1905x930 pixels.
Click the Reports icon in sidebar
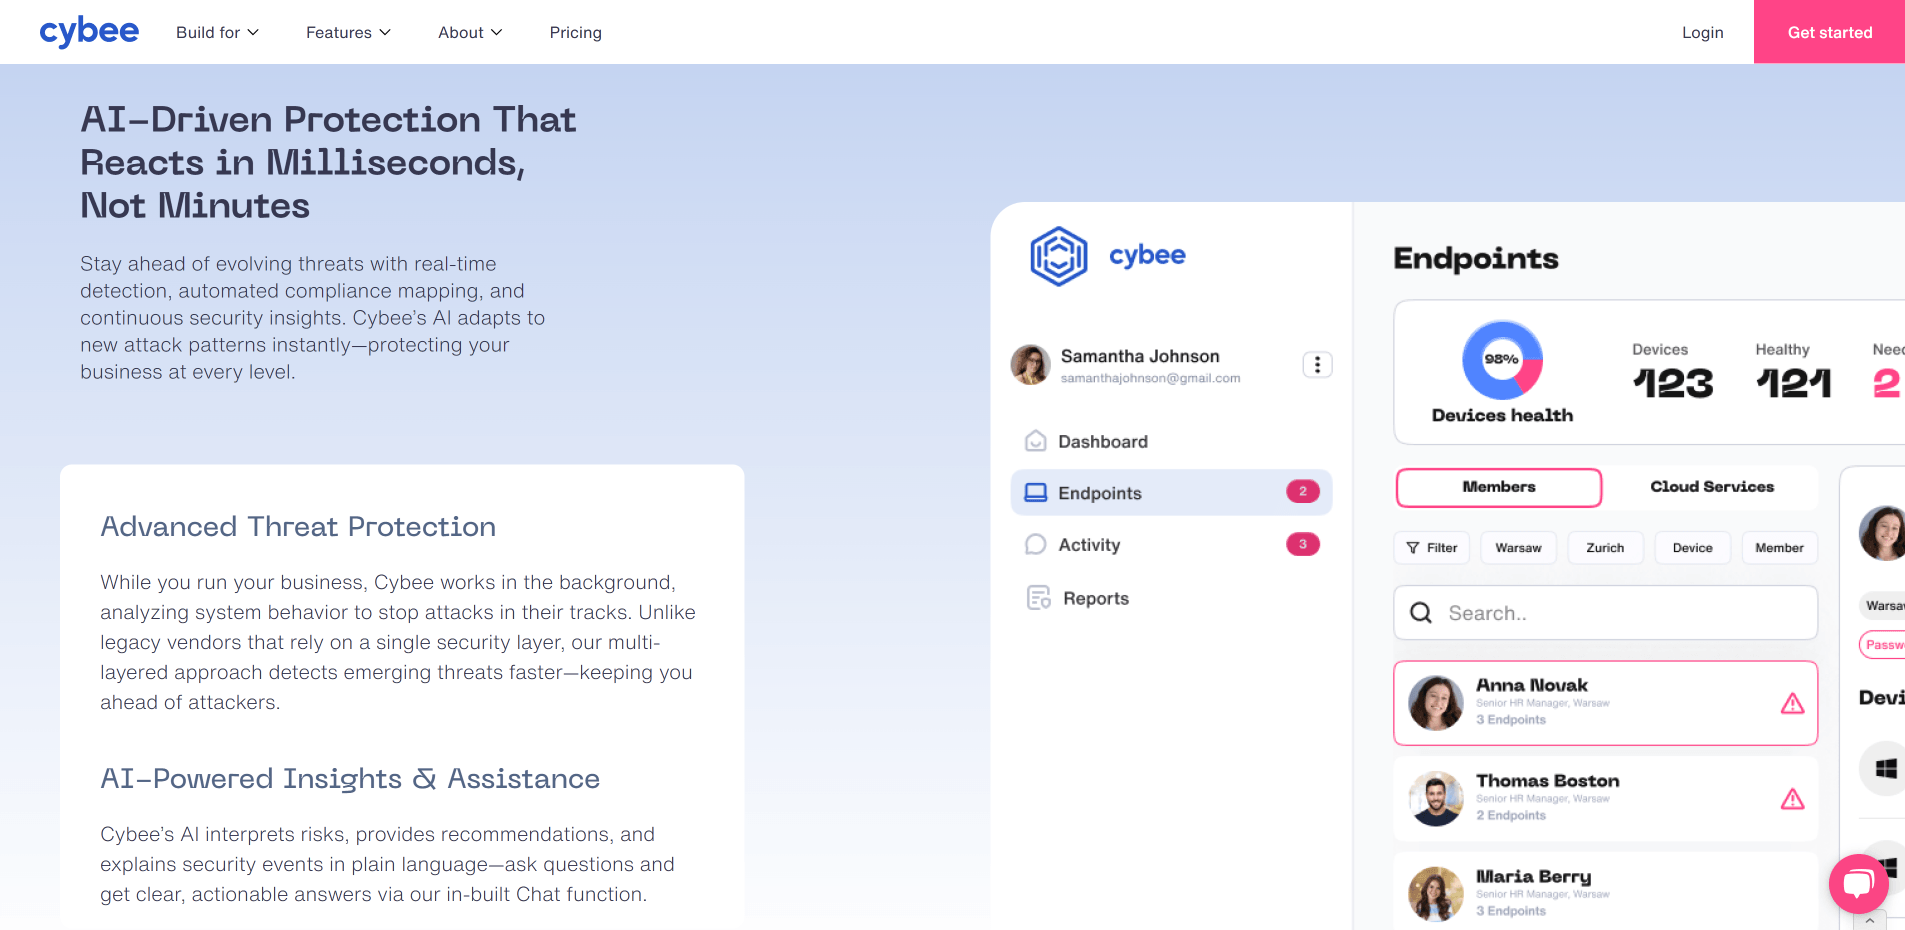[1038, 598]
